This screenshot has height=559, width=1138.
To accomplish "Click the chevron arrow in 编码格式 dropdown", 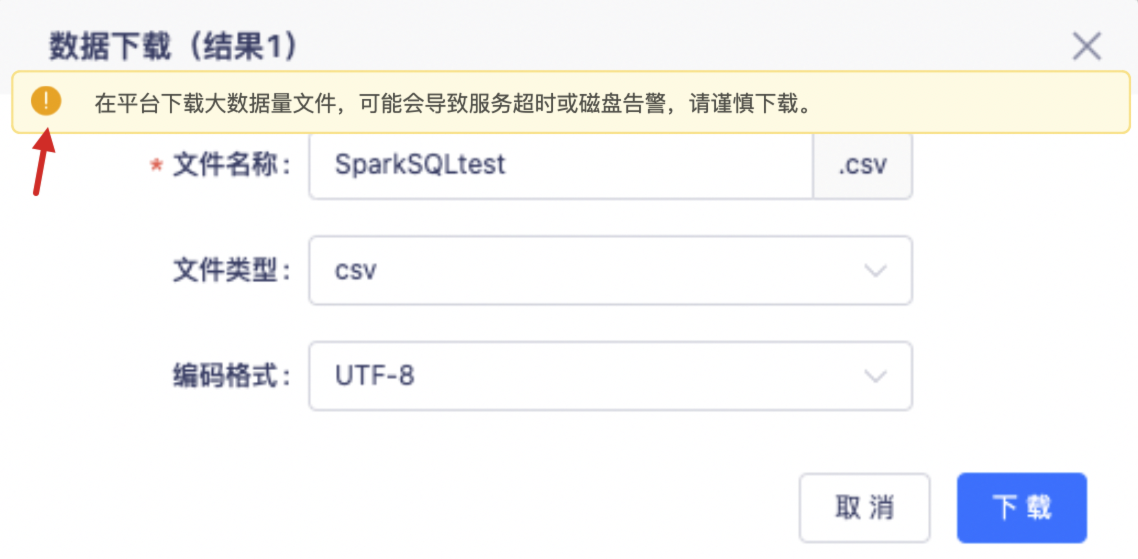I will (876, 376).
